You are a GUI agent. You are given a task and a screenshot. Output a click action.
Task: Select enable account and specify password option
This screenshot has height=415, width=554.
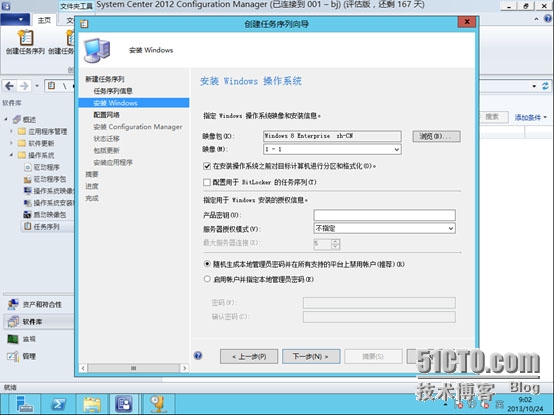point(207,279)
